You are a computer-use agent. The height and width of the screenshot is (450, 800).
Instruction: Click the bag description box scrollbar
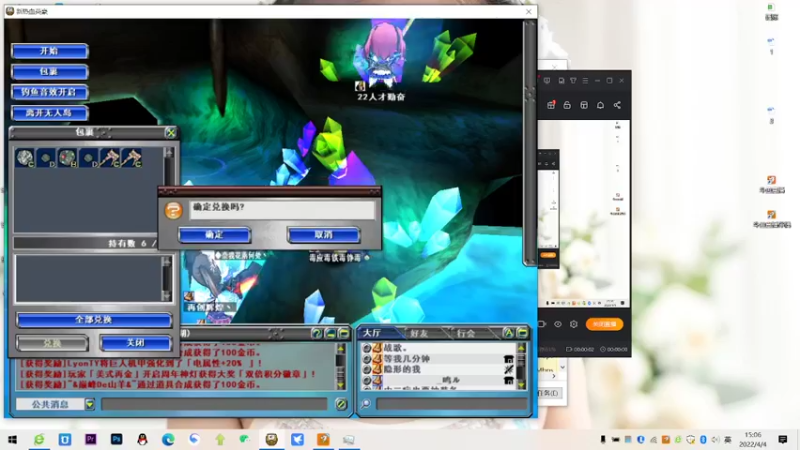tap(166, 279)
